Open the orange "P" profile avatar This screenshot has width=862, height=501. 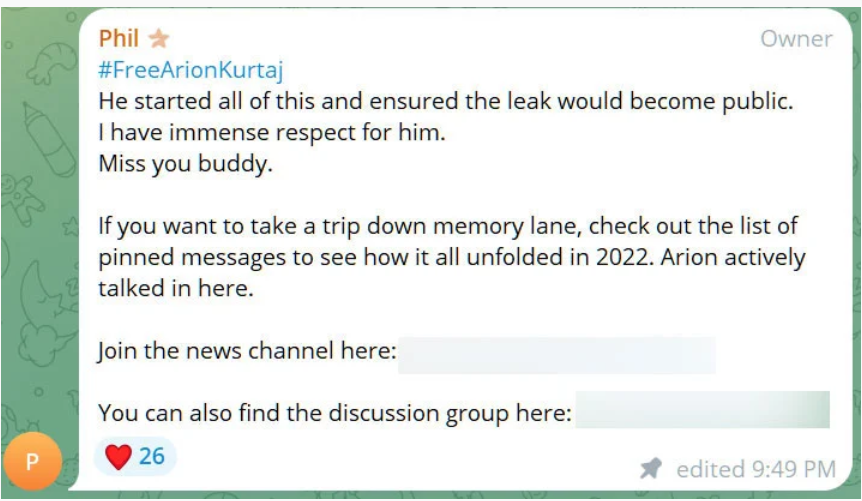(x=32, y=462)
